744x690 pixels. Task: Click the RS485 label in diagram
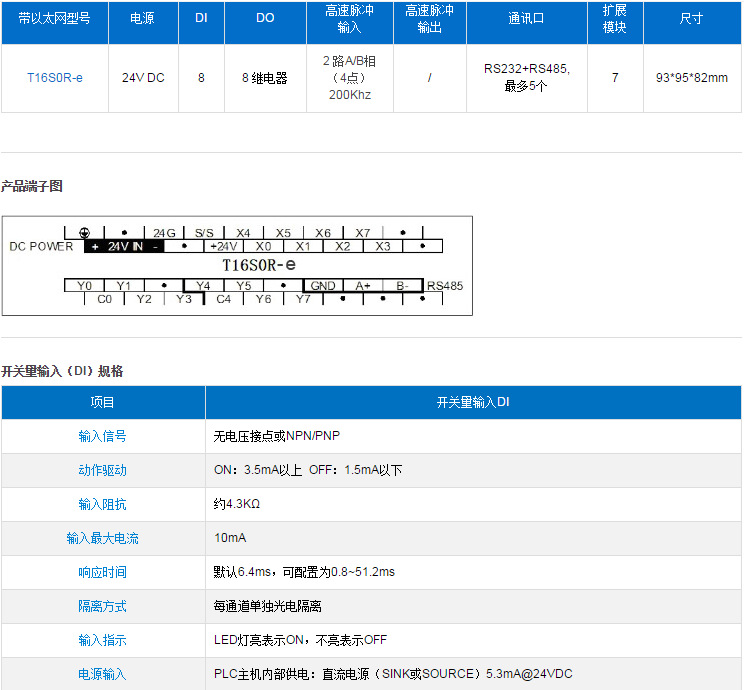click(445, 286)
